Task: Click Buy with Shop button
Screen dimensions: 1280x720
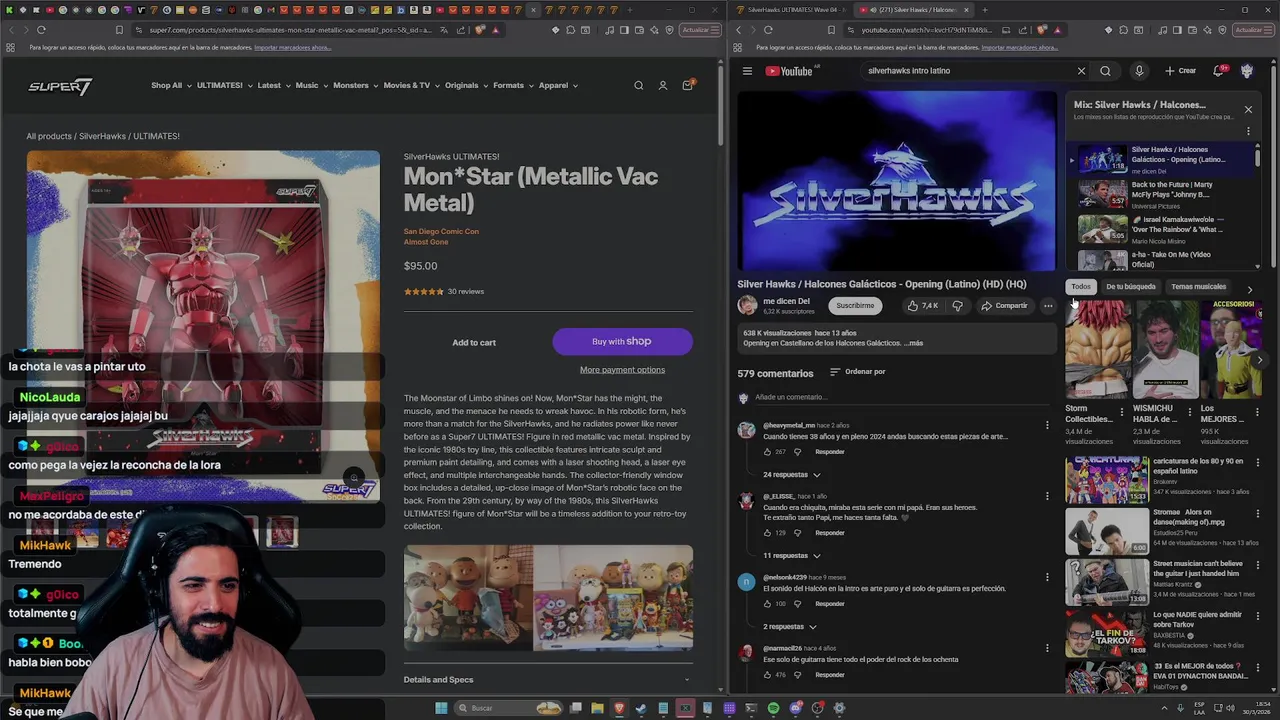Action: pyautogui.click(x=622, y=342)
